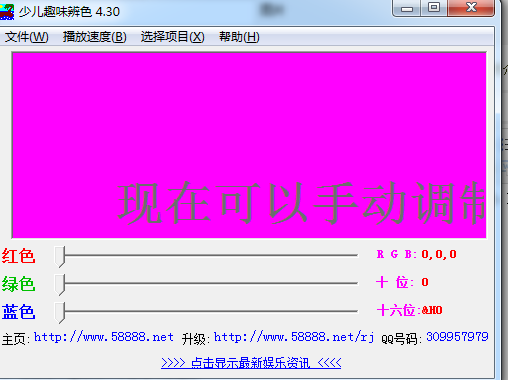Click the 蓝色 label
The width and height of the screenshot is (508, 380).
pos(19,312)
